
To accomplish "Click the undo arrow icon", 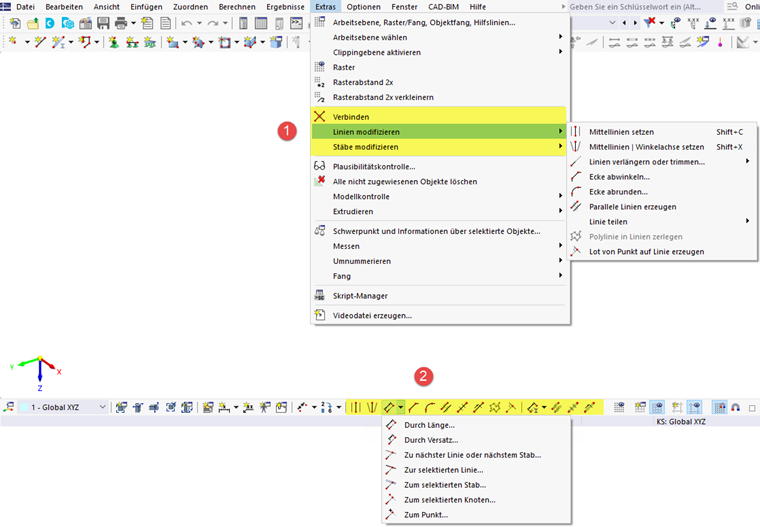I will 187,23.
